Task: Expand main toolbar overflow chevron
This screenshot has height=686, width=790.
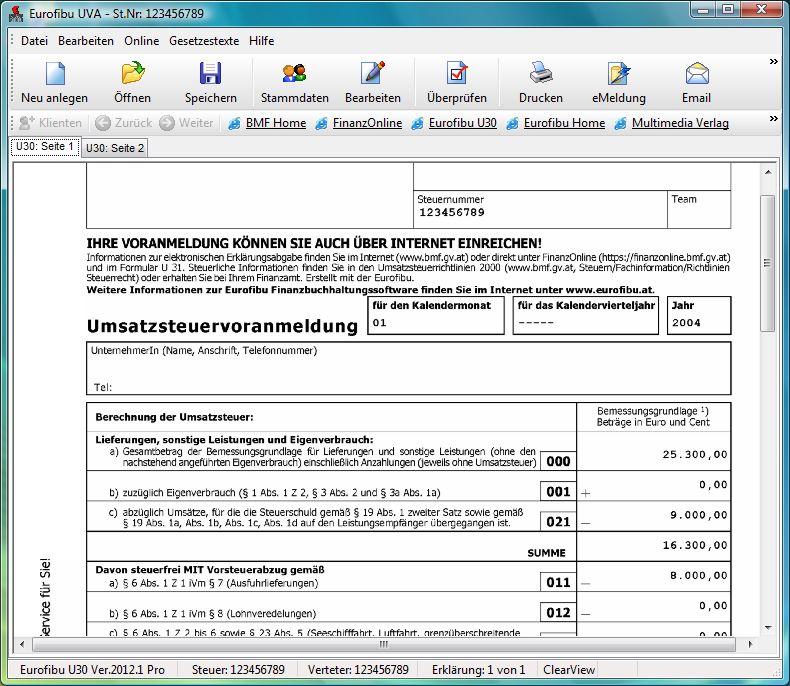Action: (x=774, y=61)
